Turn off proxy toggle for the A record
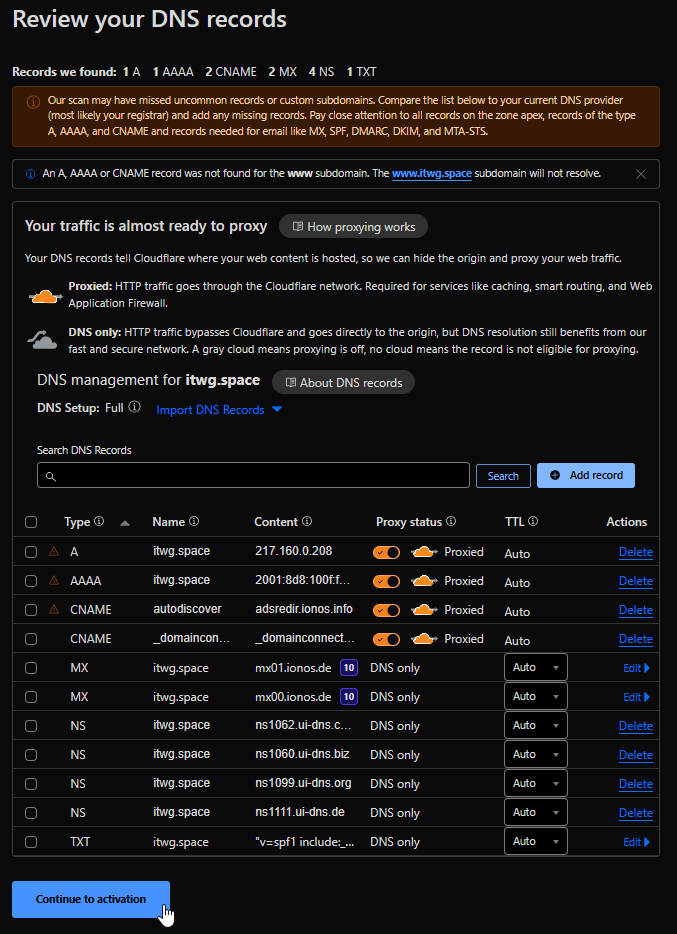 (x=386, y=552)
